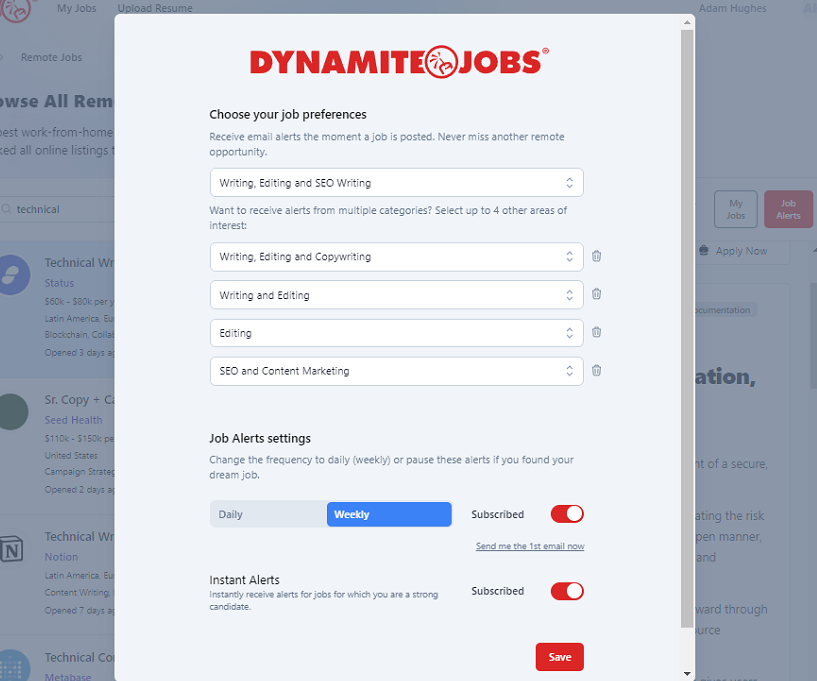Viewport: 817px width, 681px height.
Task: Toggle the Job Alerts Subscribed switch
Action: pos(567,514)
